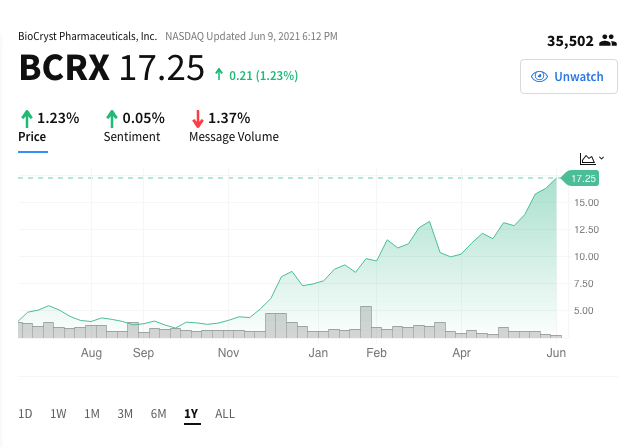Open the chart type area icon
This screenshot has width=634, height=447.
(587, 158)
